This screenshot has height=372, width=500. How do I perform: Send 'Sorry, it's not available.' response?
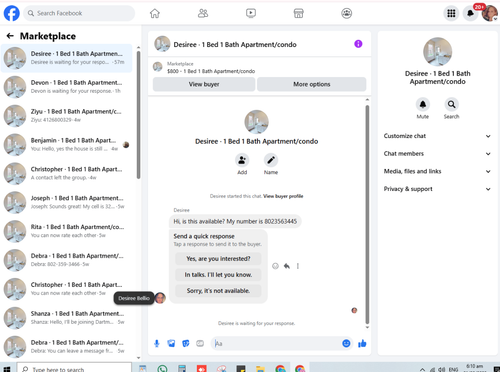click(218, 291)
